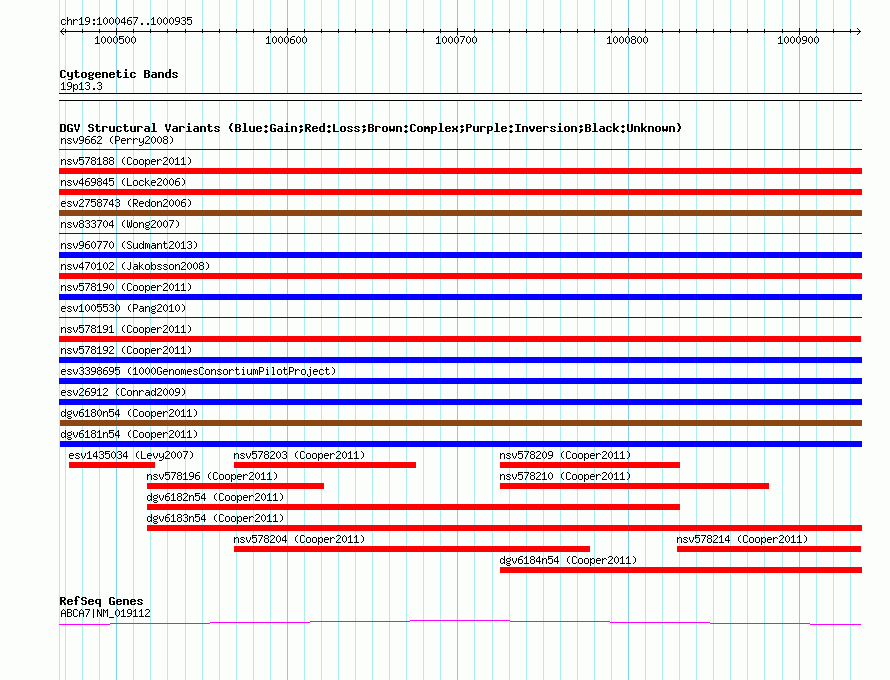This screenshot has height=680, width=890.
Task: Click the nsv578203 (Cooper2011) label
Action: [299, 455]
